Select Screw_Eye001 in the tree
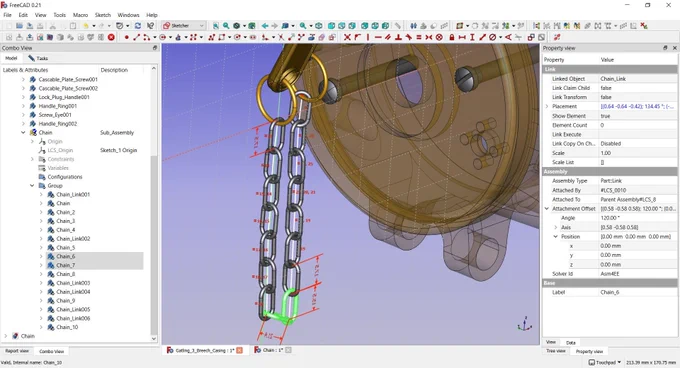This screenshot has width=680, height=368. (55, 115)
